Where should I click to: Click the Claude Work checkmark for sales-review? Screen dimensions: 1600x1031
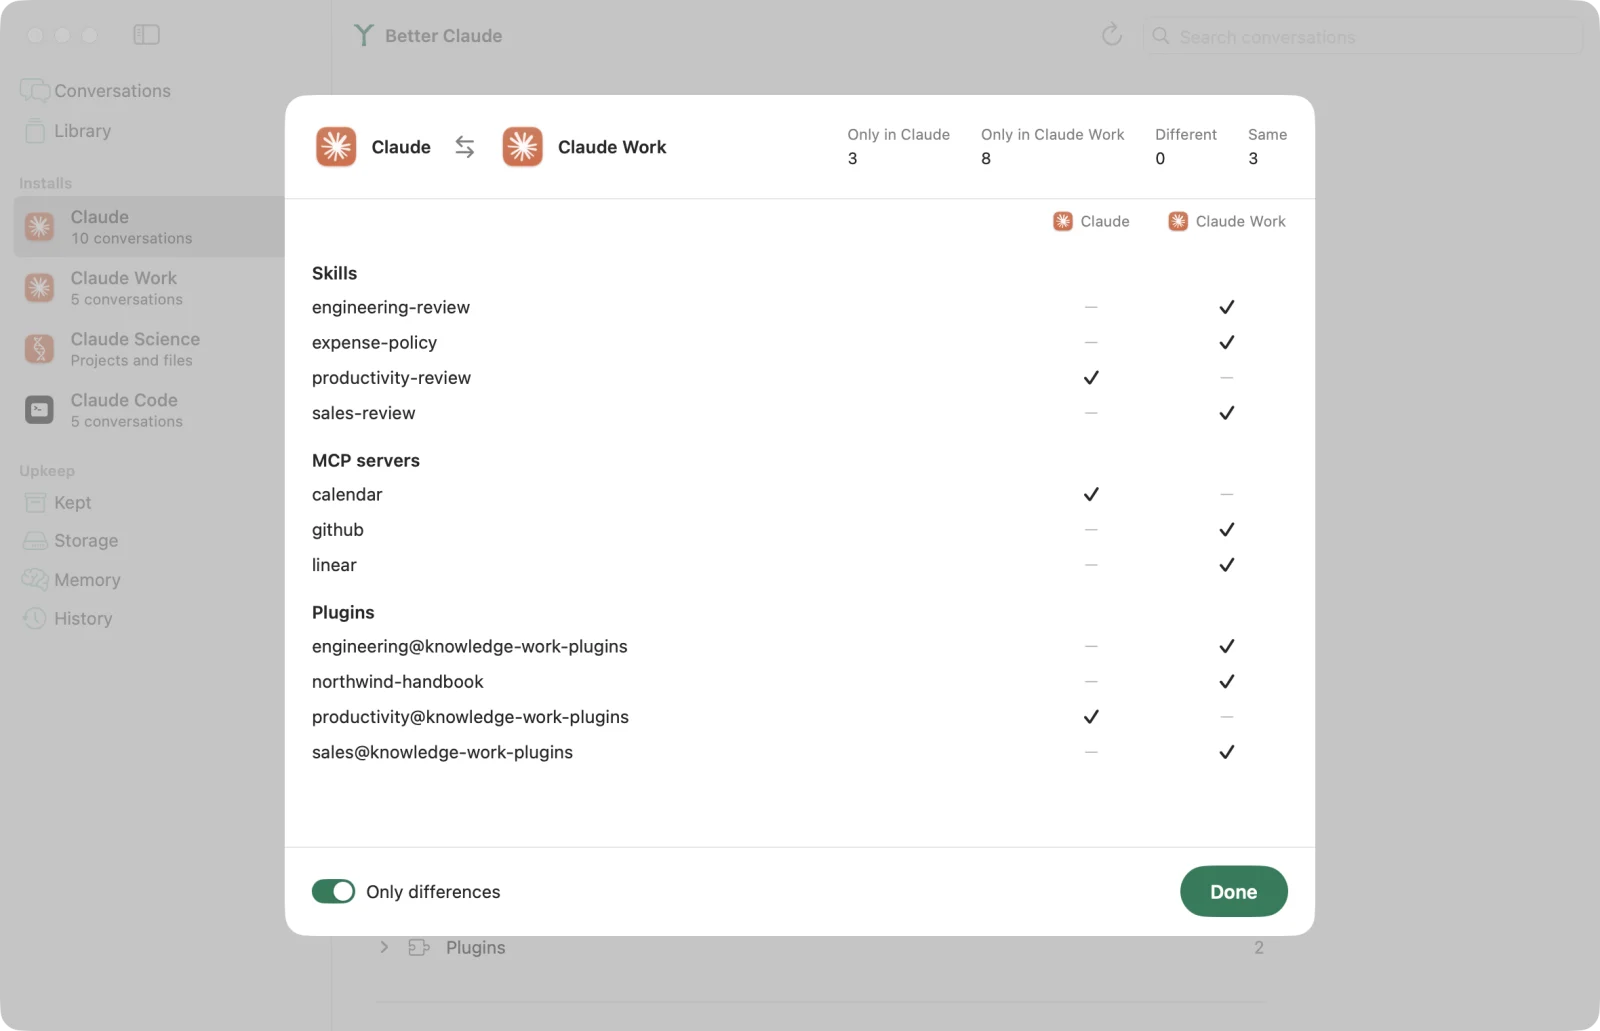[x=1227, y=413]
